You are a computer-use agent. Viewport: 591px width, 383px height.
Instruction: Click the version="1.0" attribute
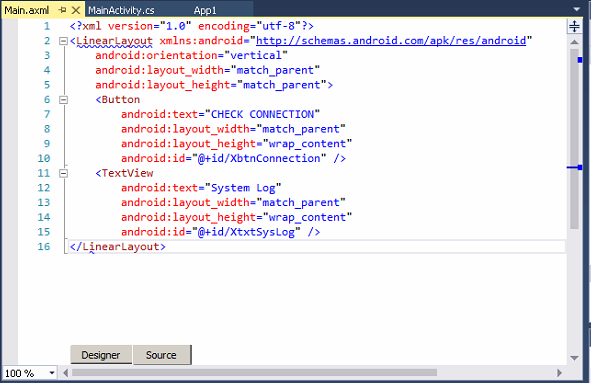(150, 26)
